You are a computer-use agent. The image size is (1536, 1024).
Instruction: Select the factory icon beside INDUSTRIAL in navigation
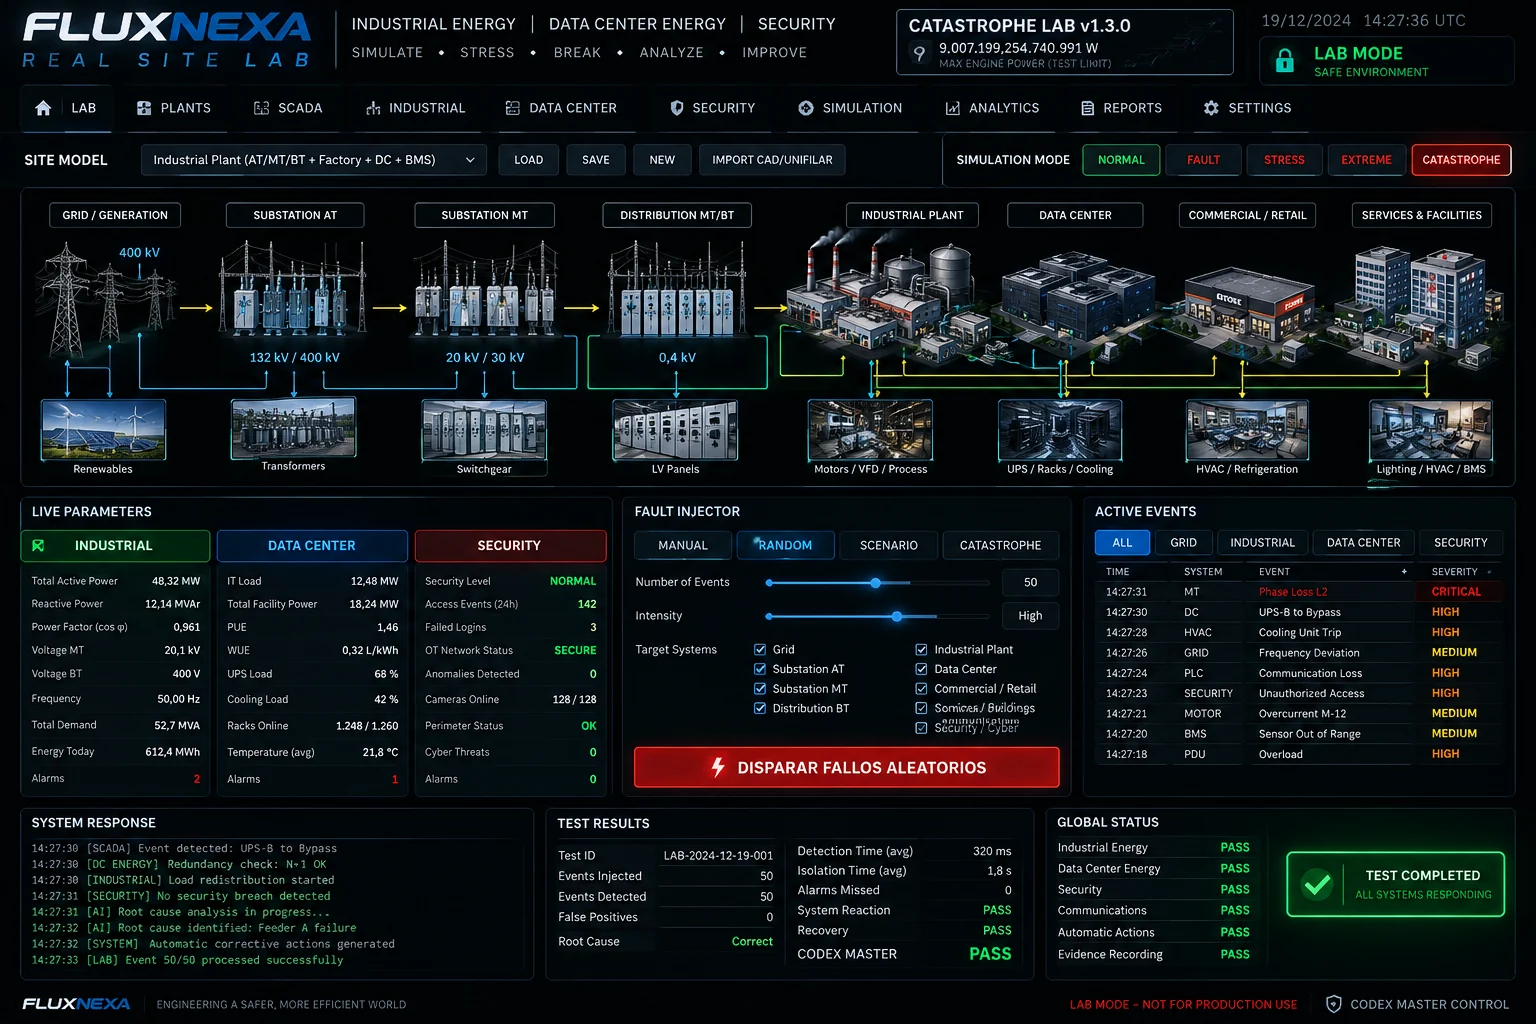click(373, 108)
